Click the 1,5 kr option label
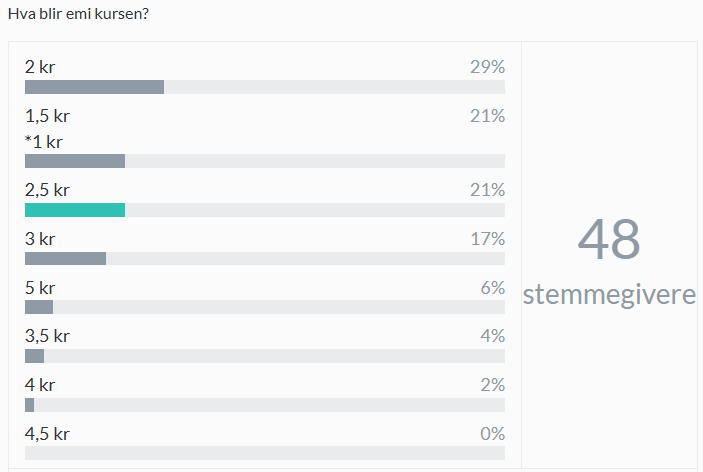703x472 pixels. (47, 116)
